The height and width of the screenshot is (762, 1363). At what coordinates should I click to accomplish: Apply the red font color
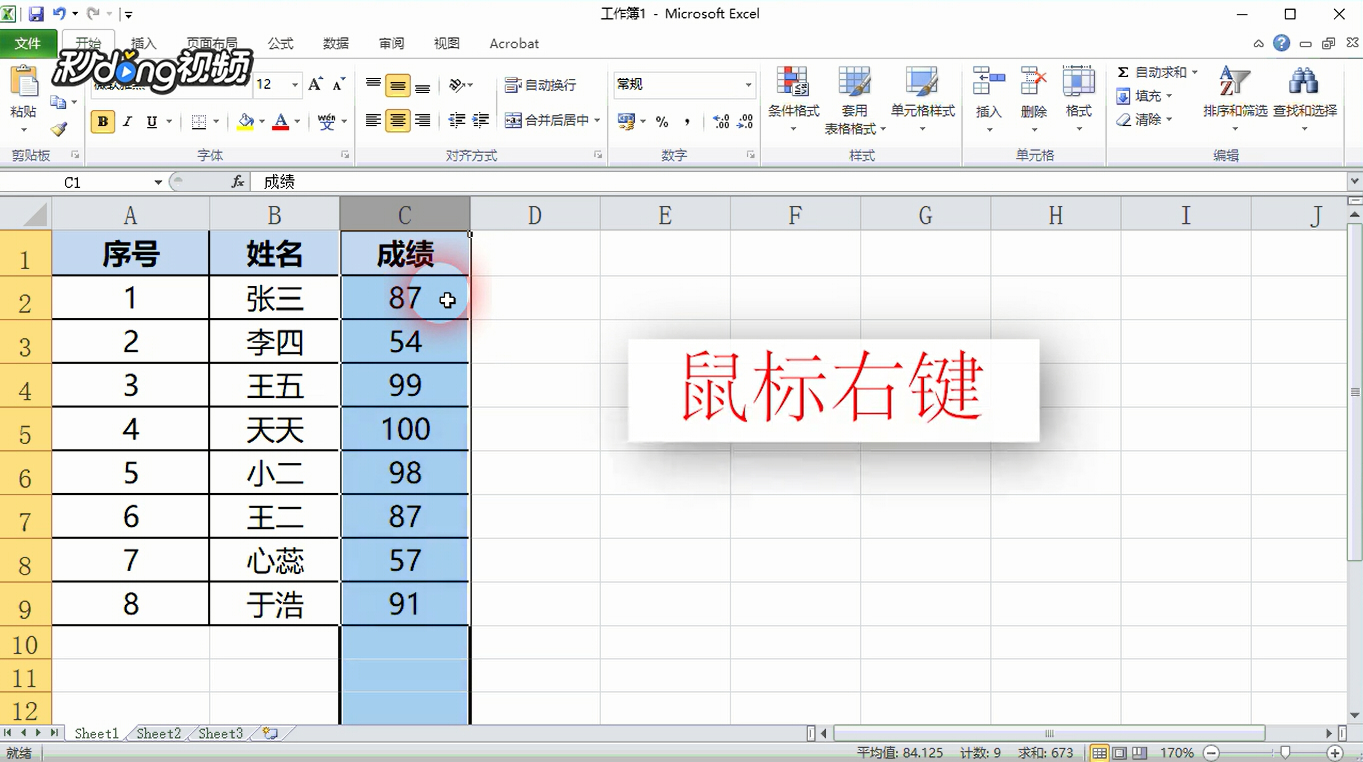point(281,122)
